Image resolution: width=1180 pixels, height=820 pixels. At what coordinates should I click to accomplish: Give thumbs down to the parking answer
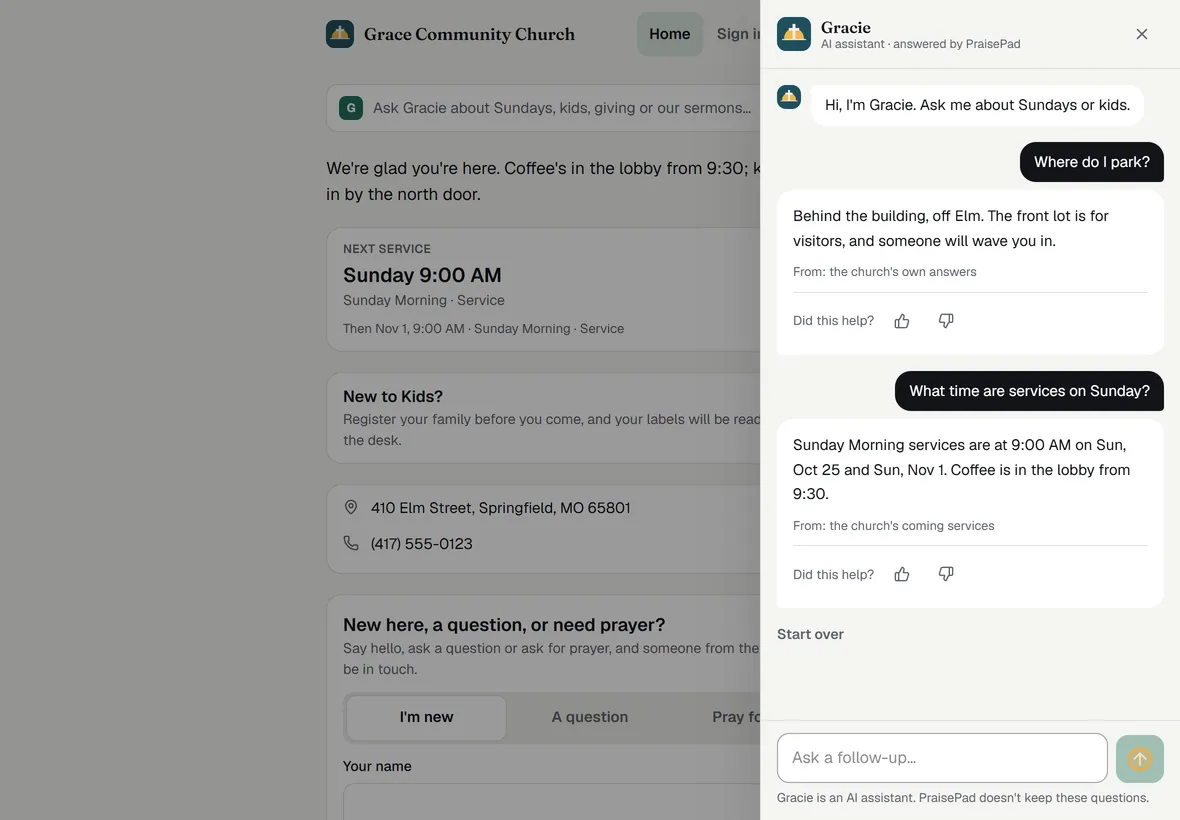click(946, 321)
